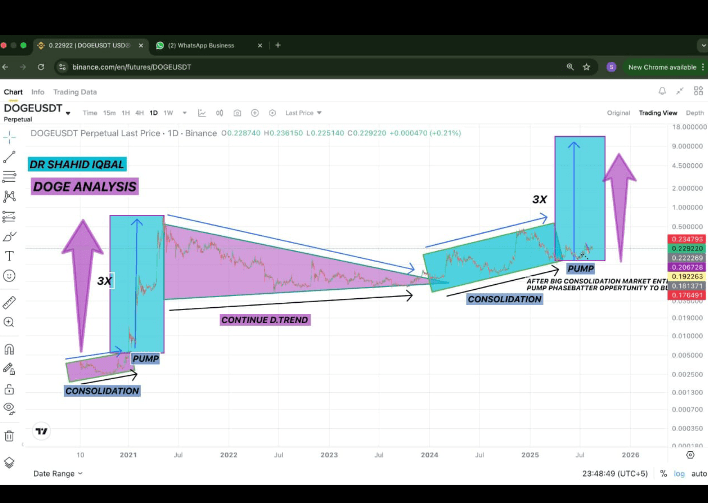Select the brush drawing tool
This screenshot has width=708, height=503.
9,237
